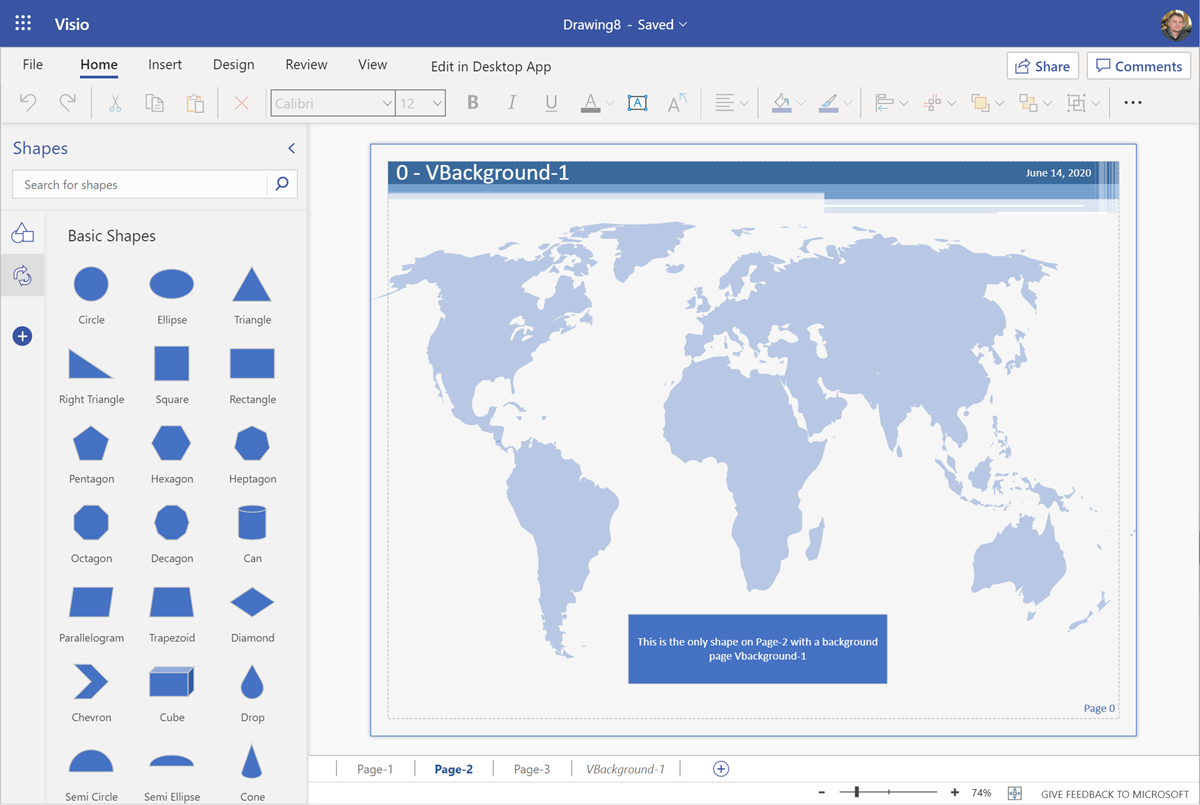Add a new page with plus icon
1200x805 pixels.
point(721,769)
